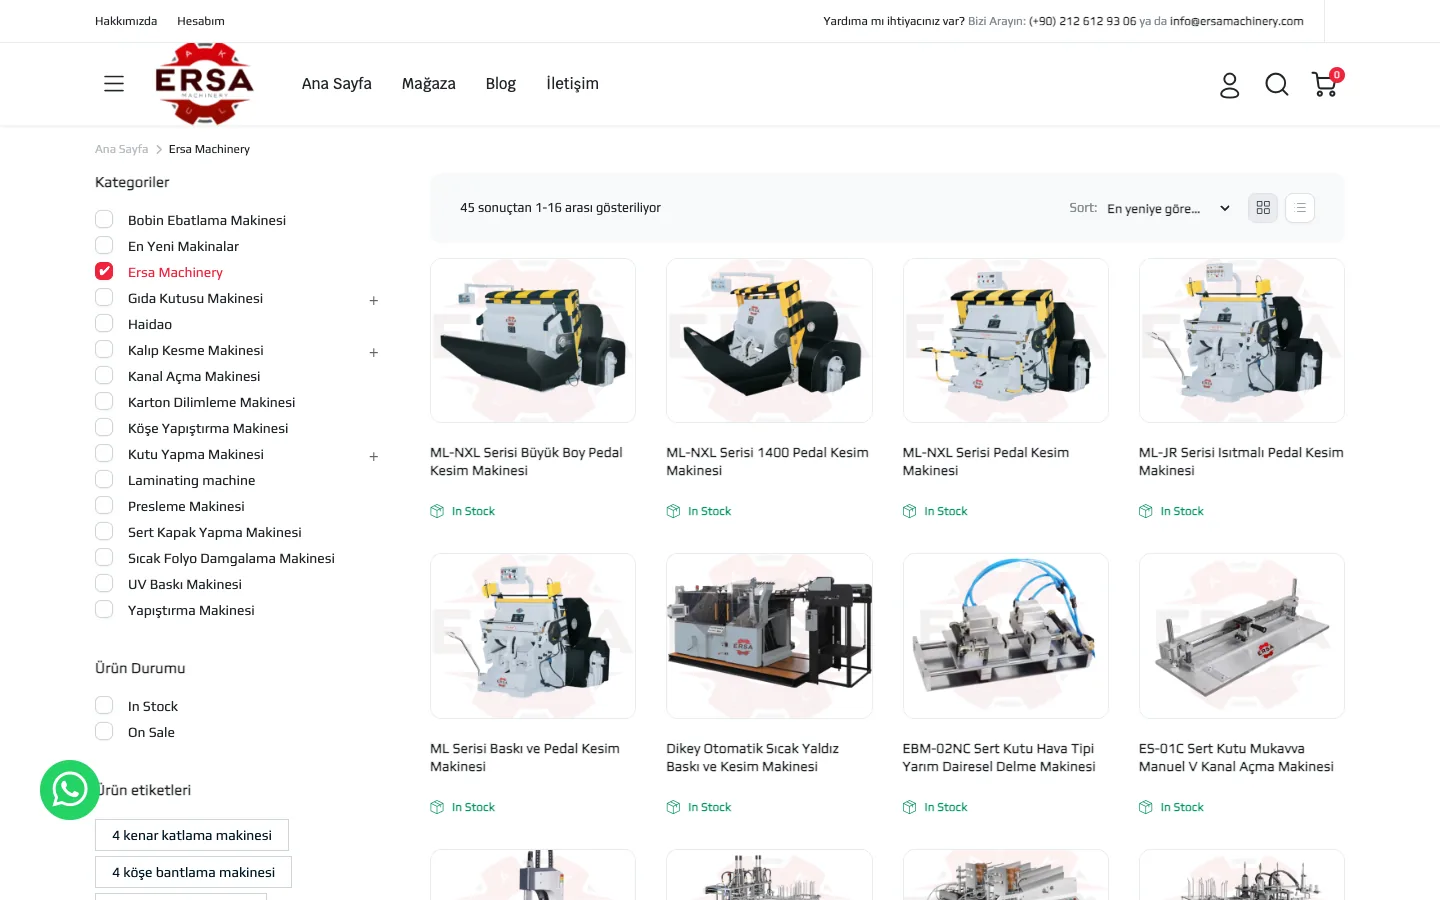Open ML-NXL Serisi Pedal Kesim Makinesi image
1440x900 pixels.
pyautogui.click(x=1006, y=340)
